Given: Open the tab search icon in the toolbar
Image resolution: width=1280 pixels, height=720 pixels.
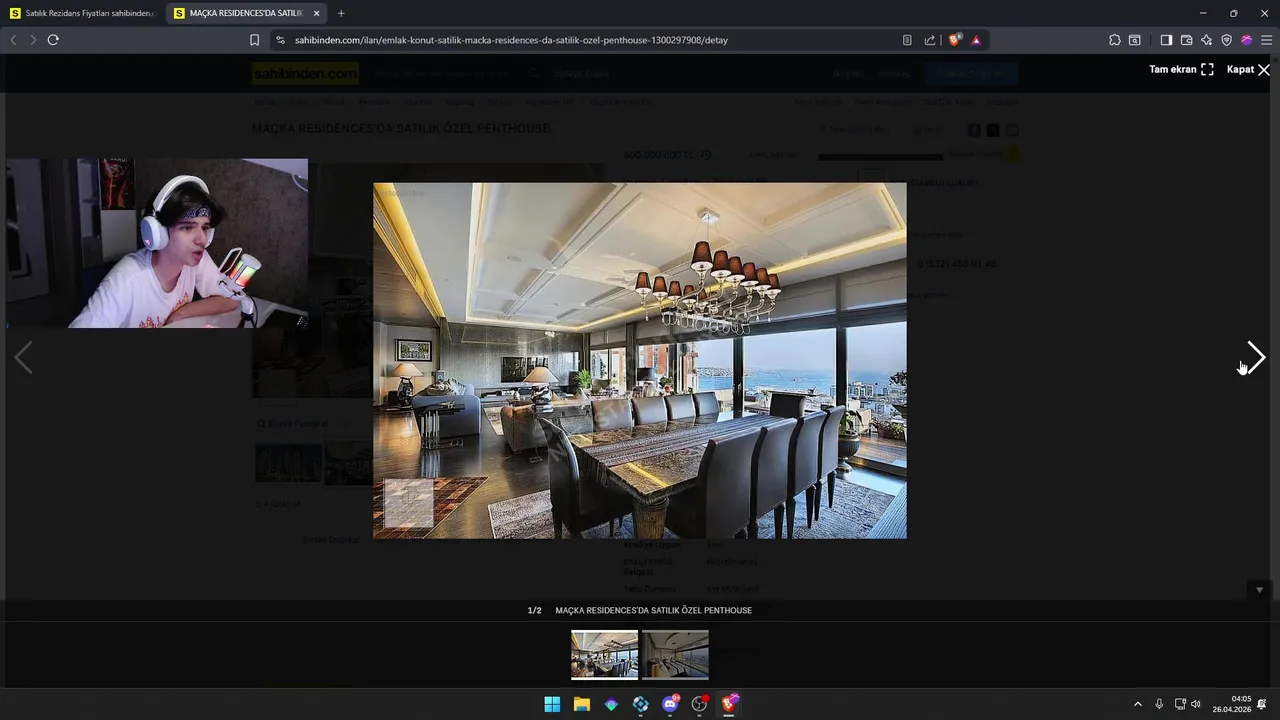Looking at the screenshot, I should tap(1135, 40).
